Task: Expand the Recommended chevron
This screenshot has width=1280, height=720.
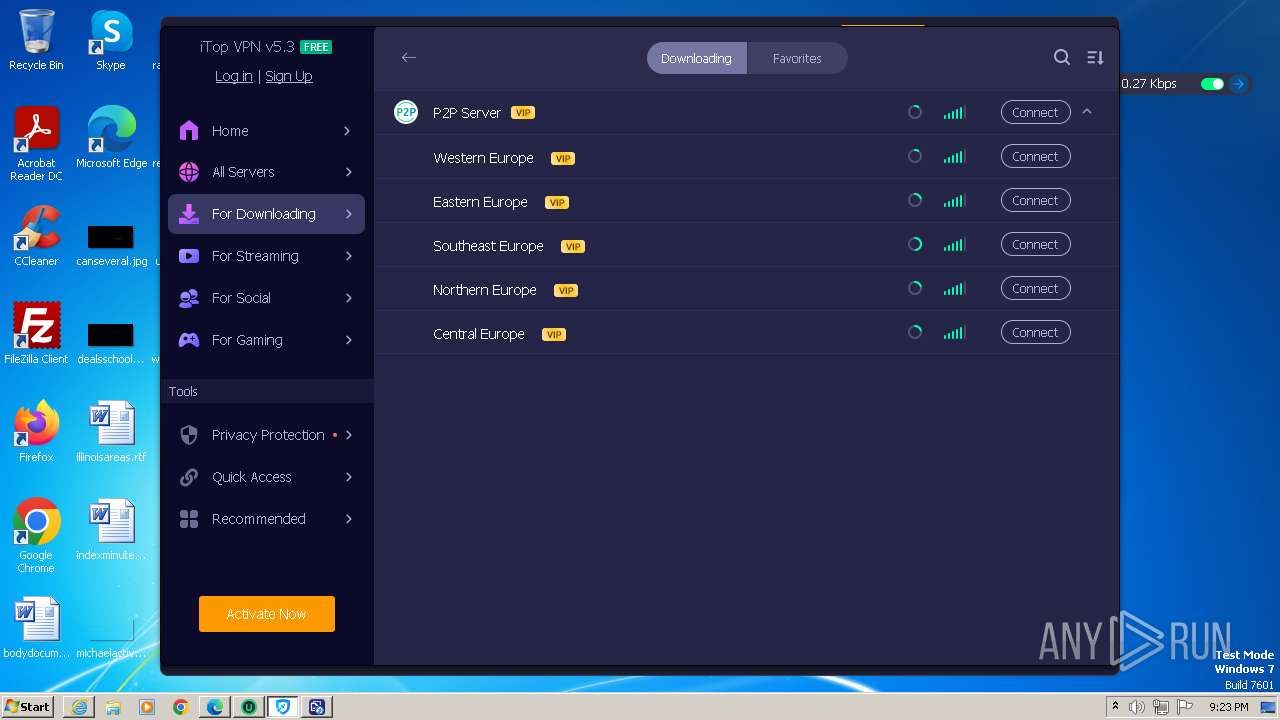Action: coord(349,519)
